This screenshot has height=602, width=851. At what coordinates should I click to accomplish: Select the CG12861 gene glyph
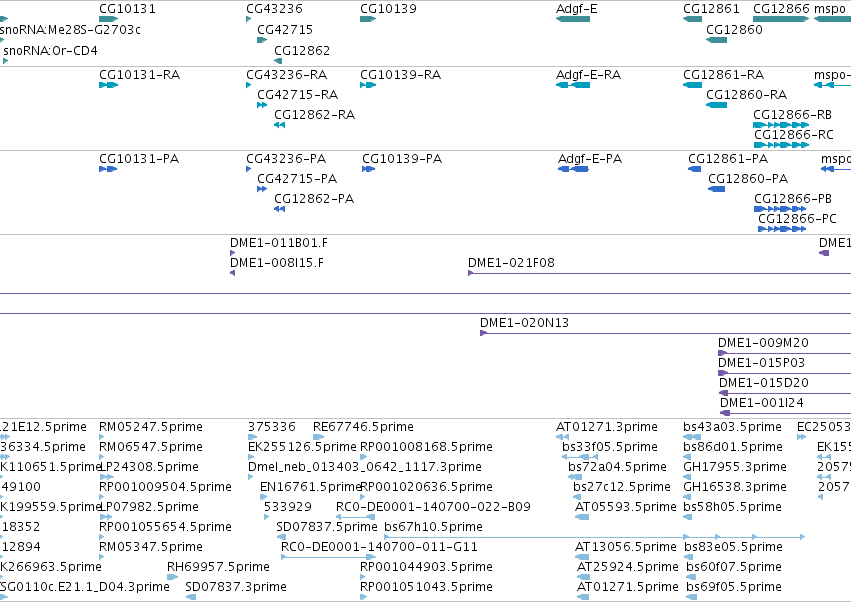pos(693,19)
